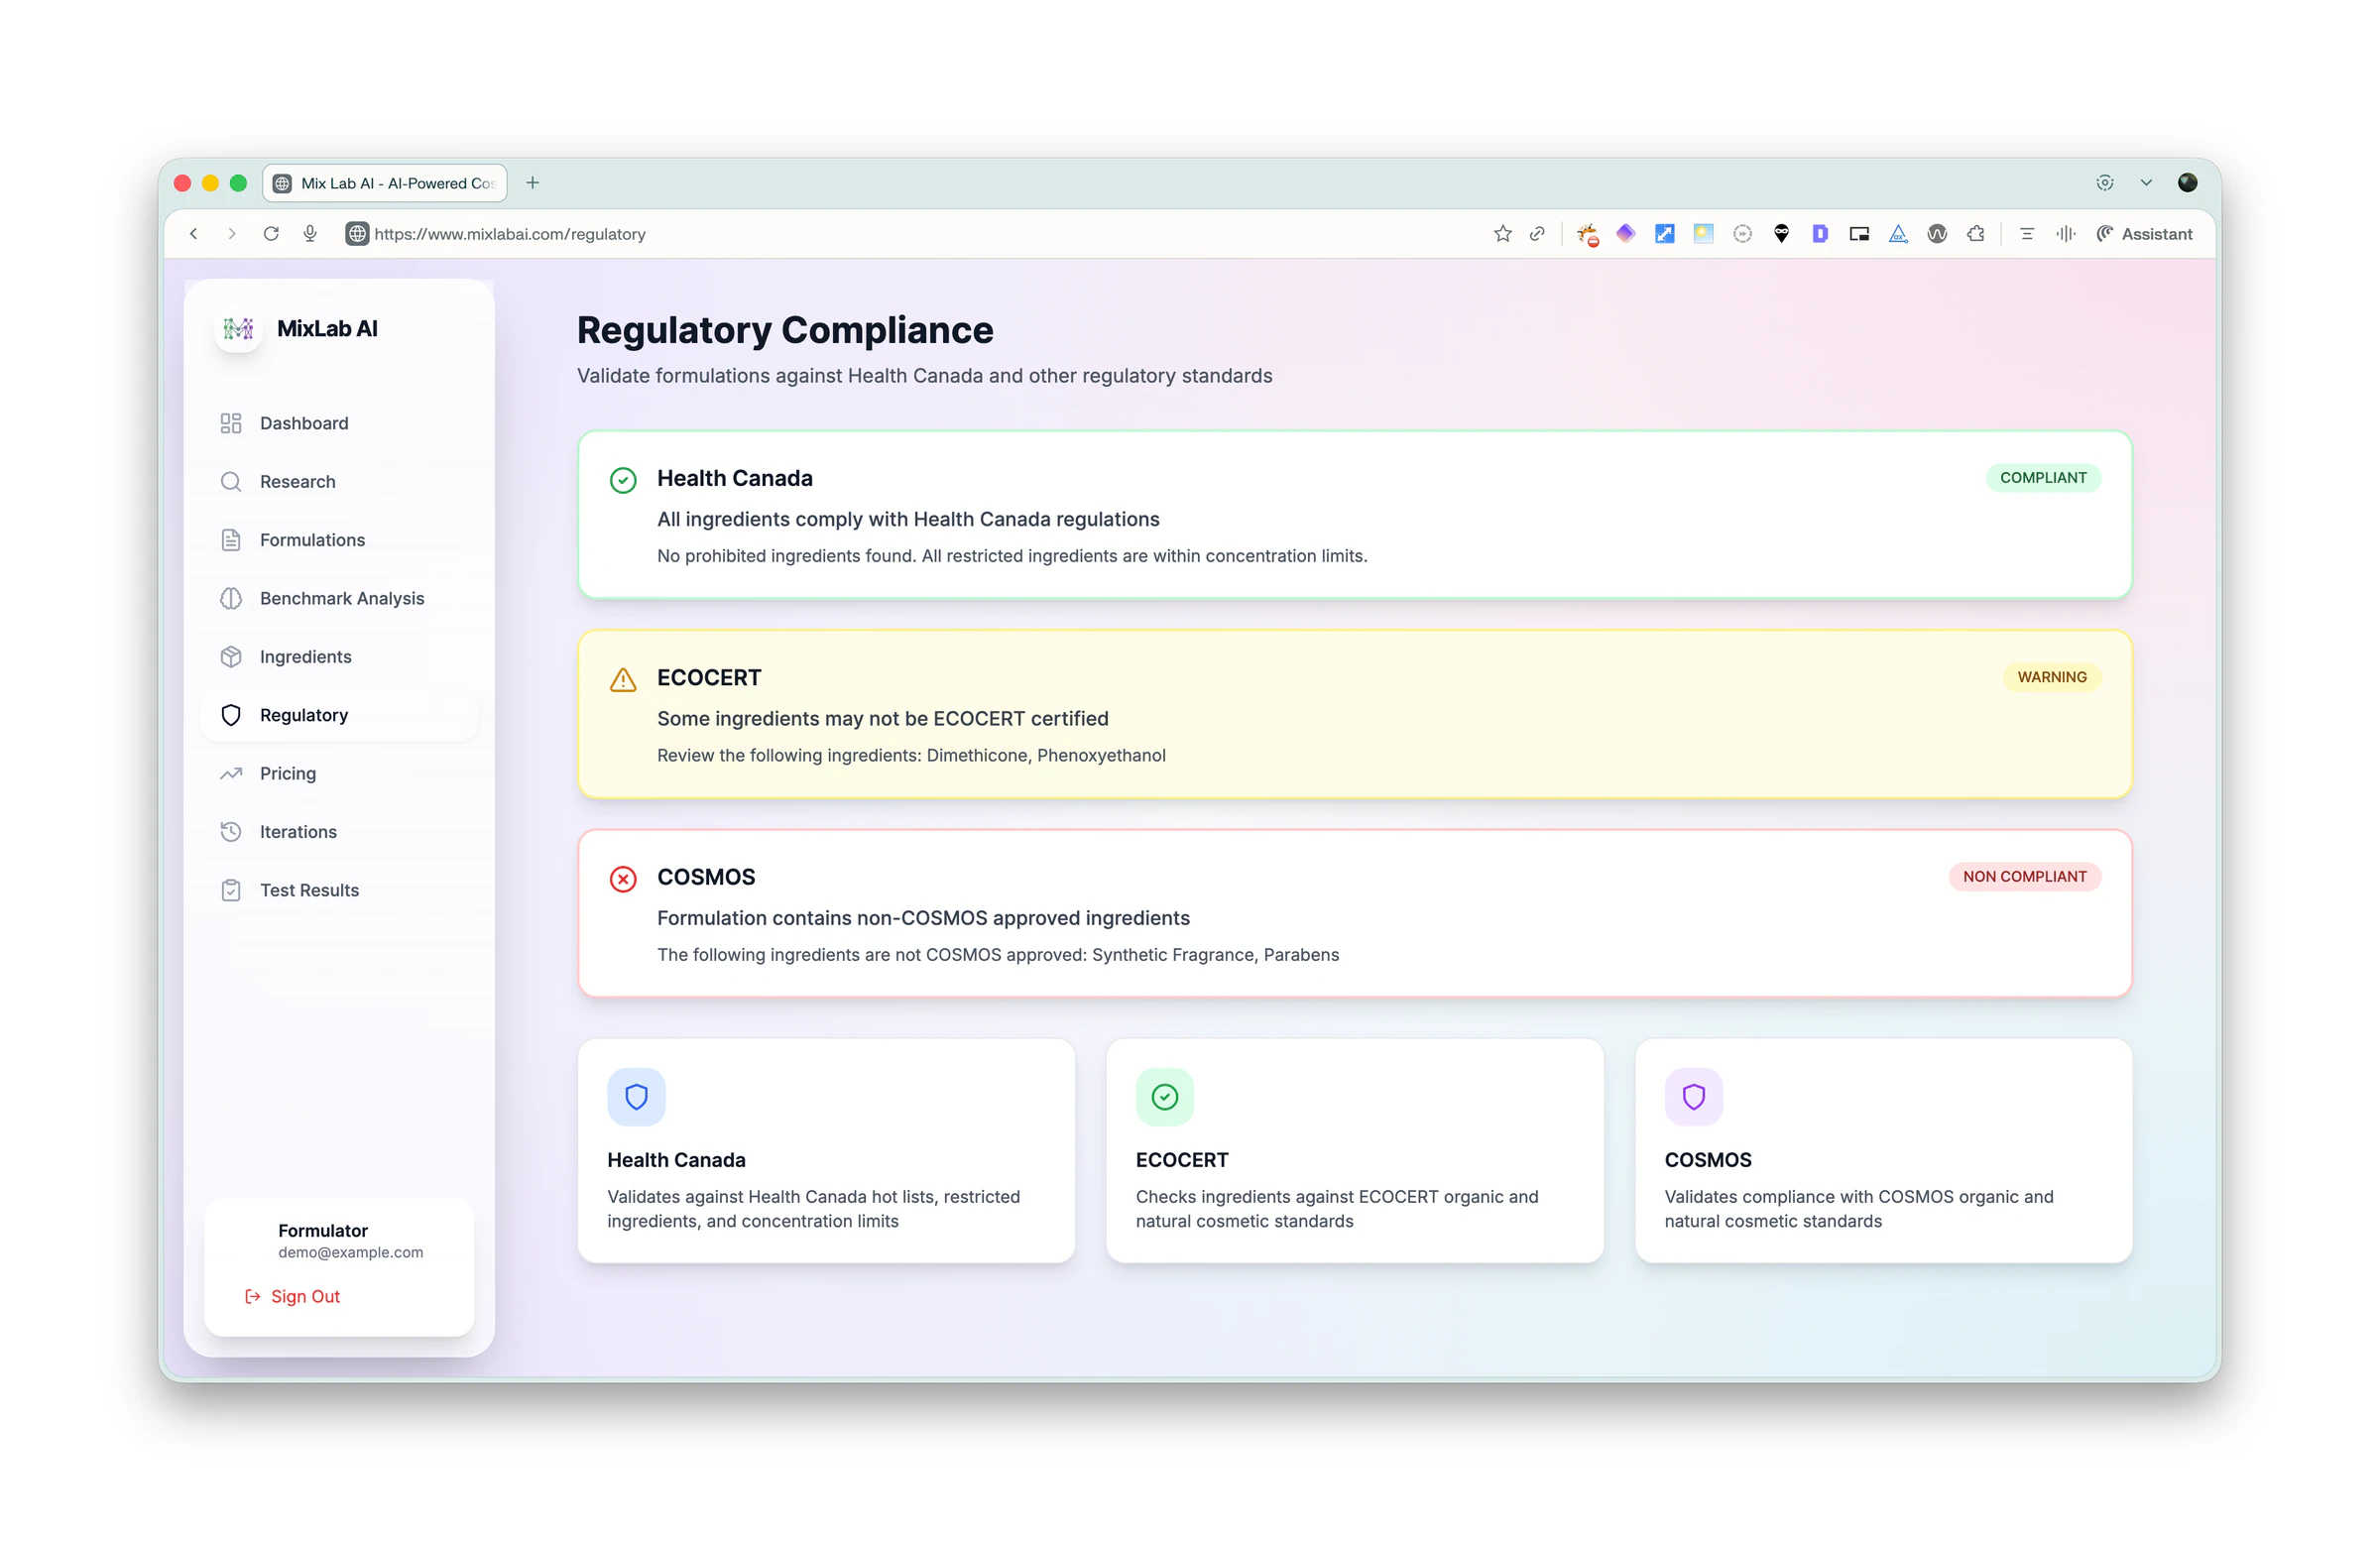Expand the tab list chevron
The height and width of the screenshot is (1541, 2380).
[2145, 183]
